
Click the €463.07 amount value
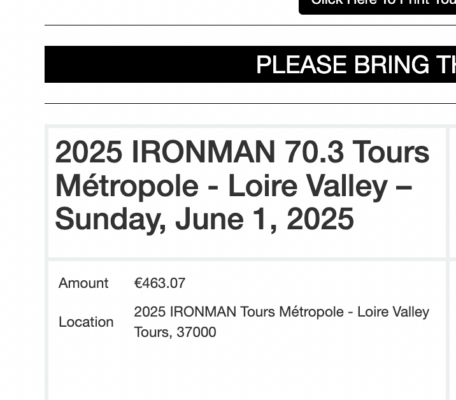160,283
